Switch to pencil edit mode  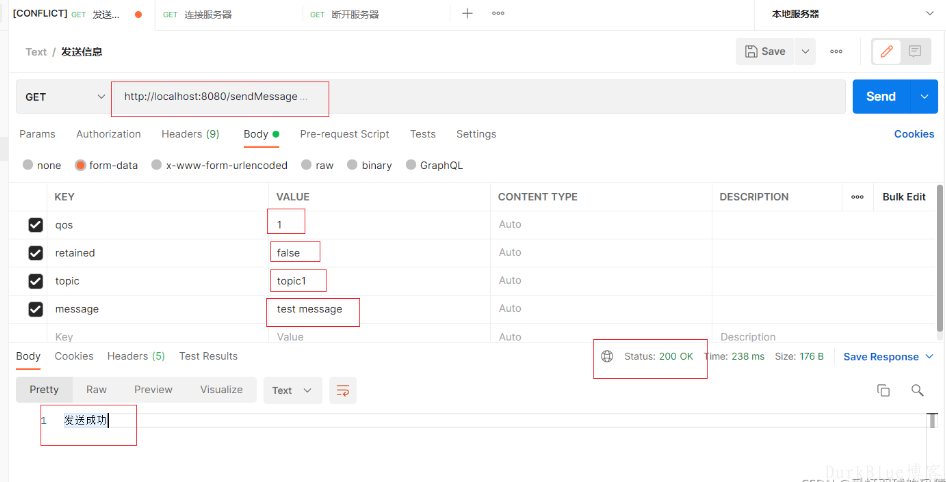(886, 52)
